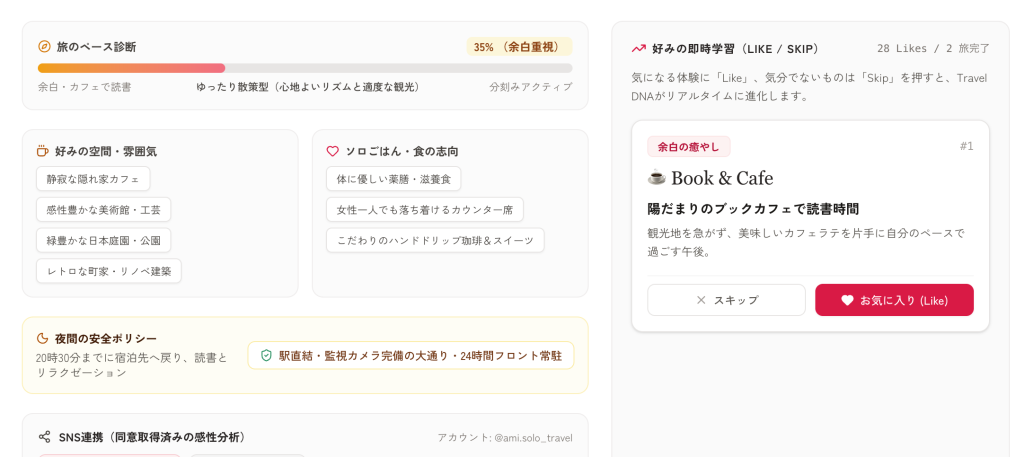Click the coffee emoji beside Book & Cafe
This screenshot has height=457, width=1024.
tap(656, 177)
